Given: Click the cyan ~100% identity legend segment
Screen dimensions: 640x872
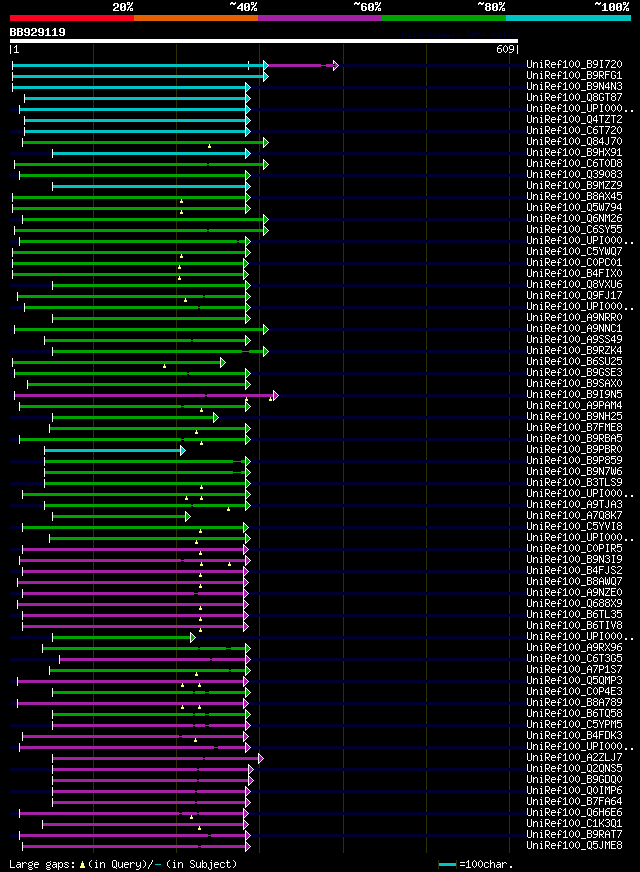Looking at the screenshot, I should 568,18.
